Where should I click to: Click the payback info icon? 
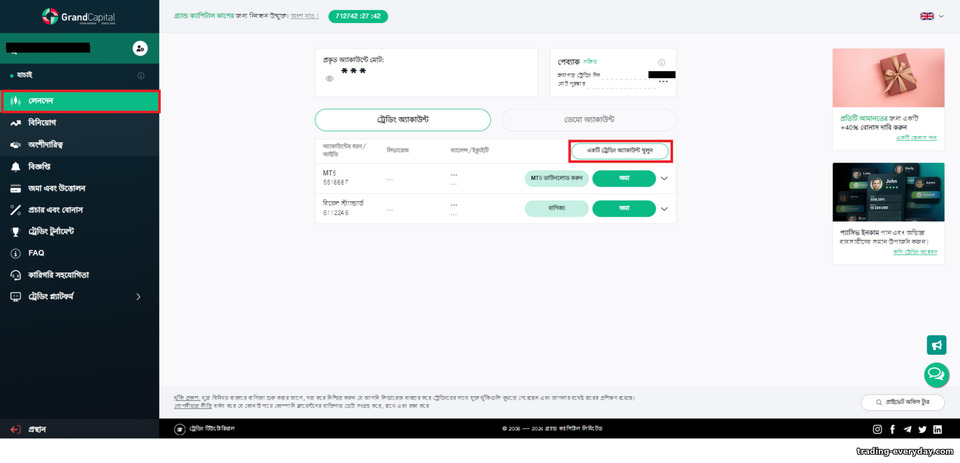[661, 62]
